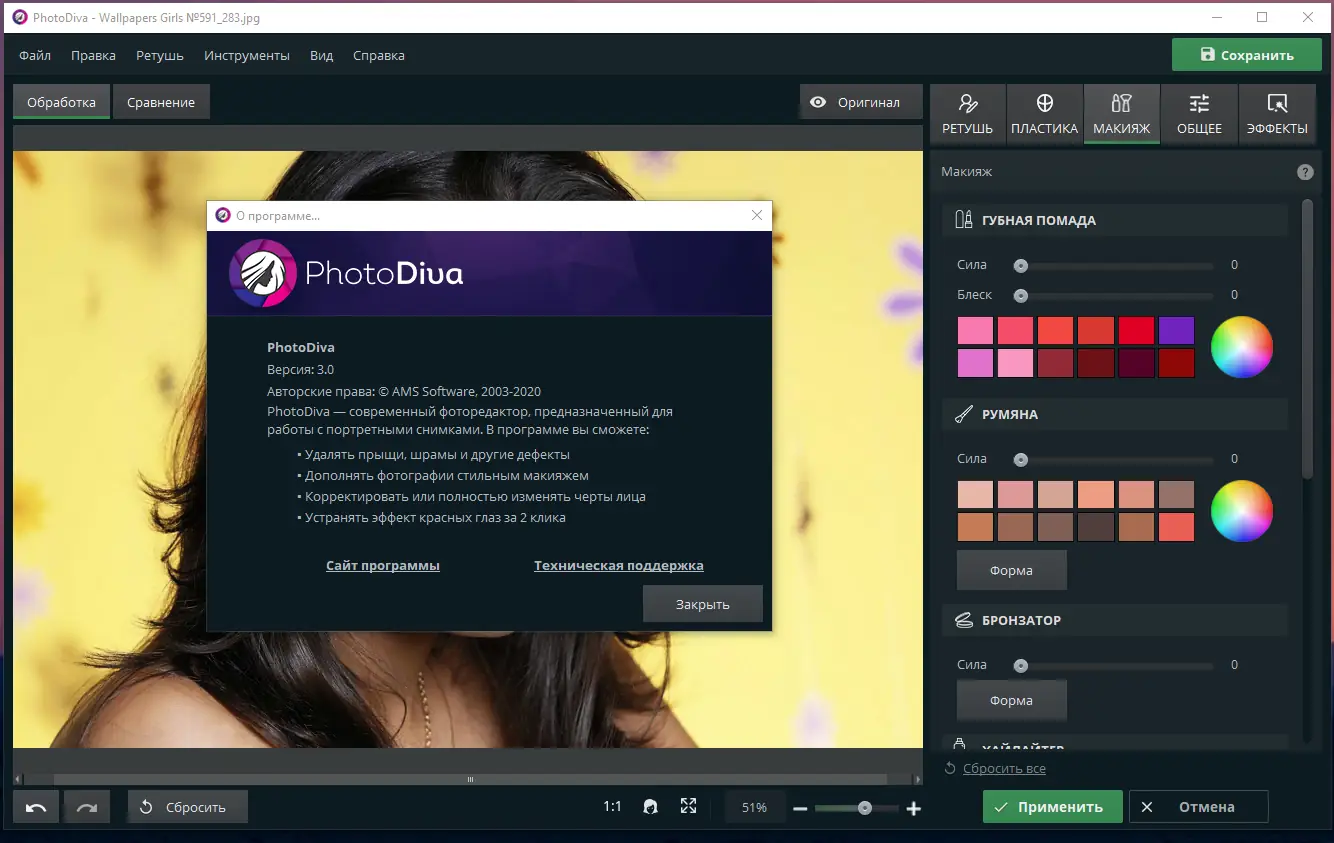Viewport: 1334px width, 843px height.
Task: Click the PhotoDiva app icon in title bar
Action: pyautogui.click(x=19, y=17)
